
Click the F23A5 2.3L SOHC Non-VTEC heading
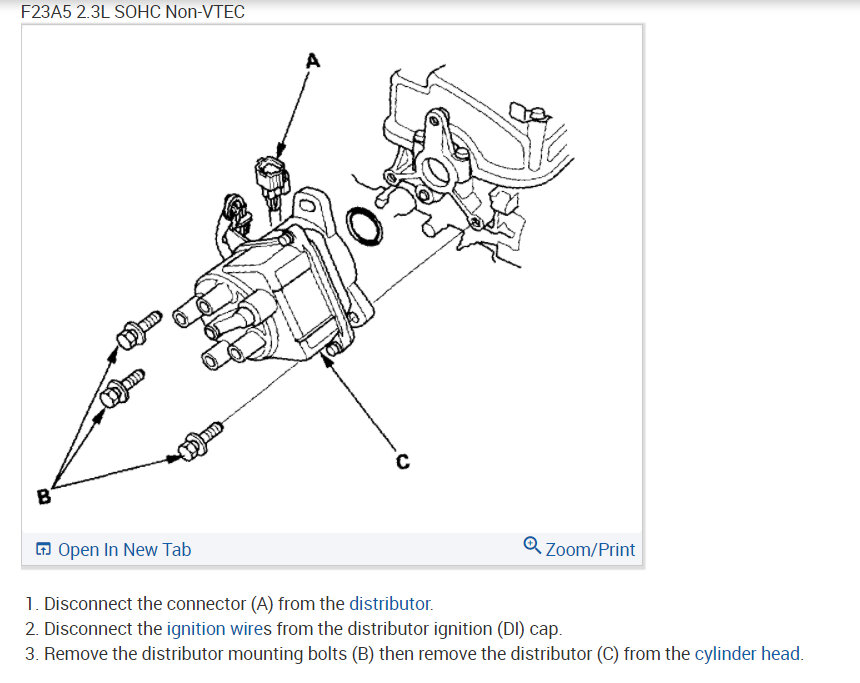[133, 12]
